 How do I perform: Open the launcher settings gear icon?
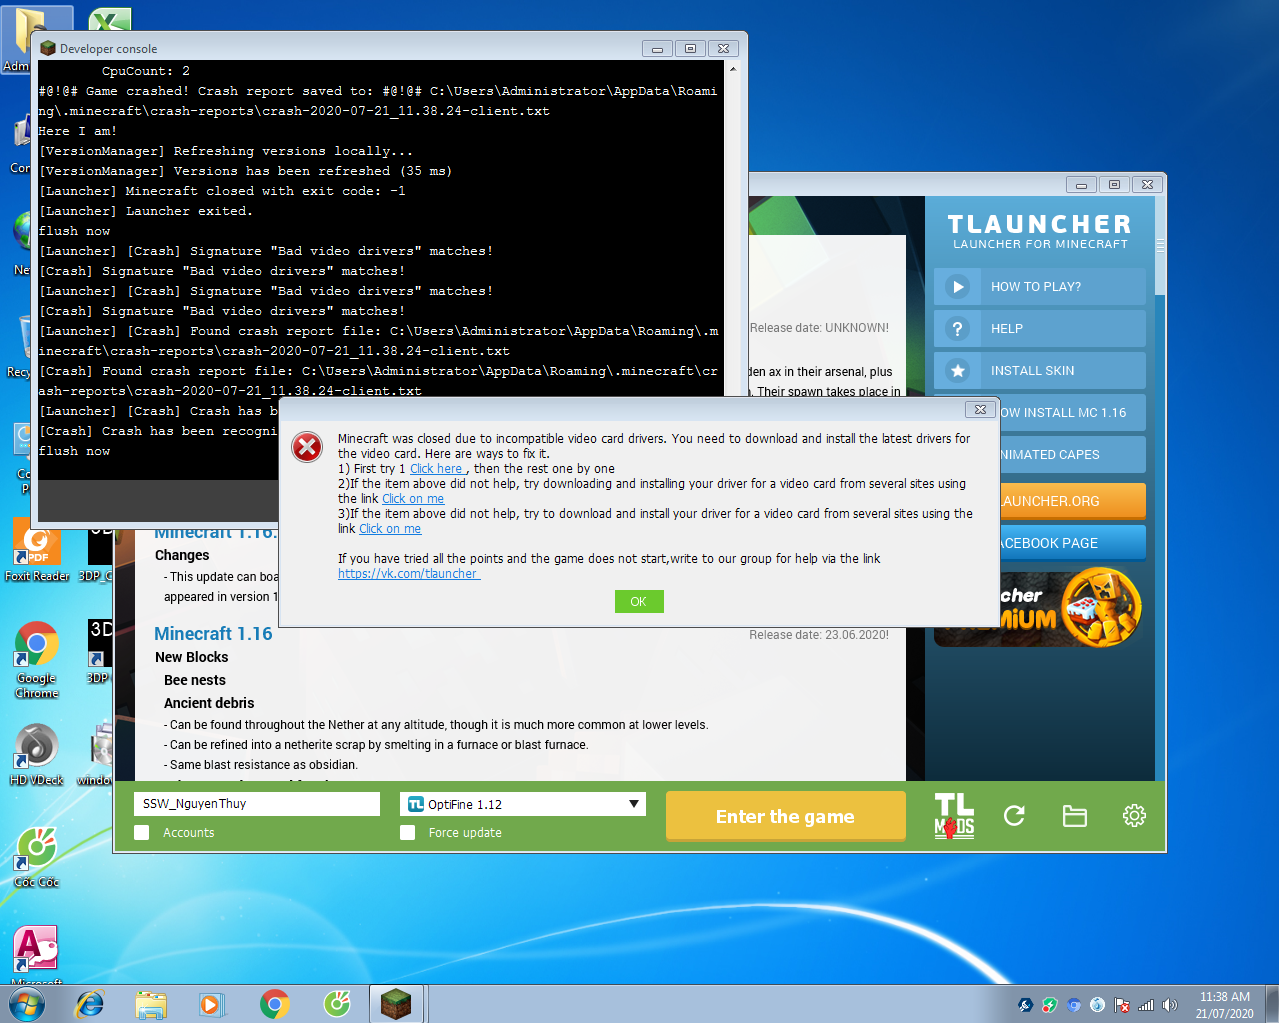(1134, 816)
